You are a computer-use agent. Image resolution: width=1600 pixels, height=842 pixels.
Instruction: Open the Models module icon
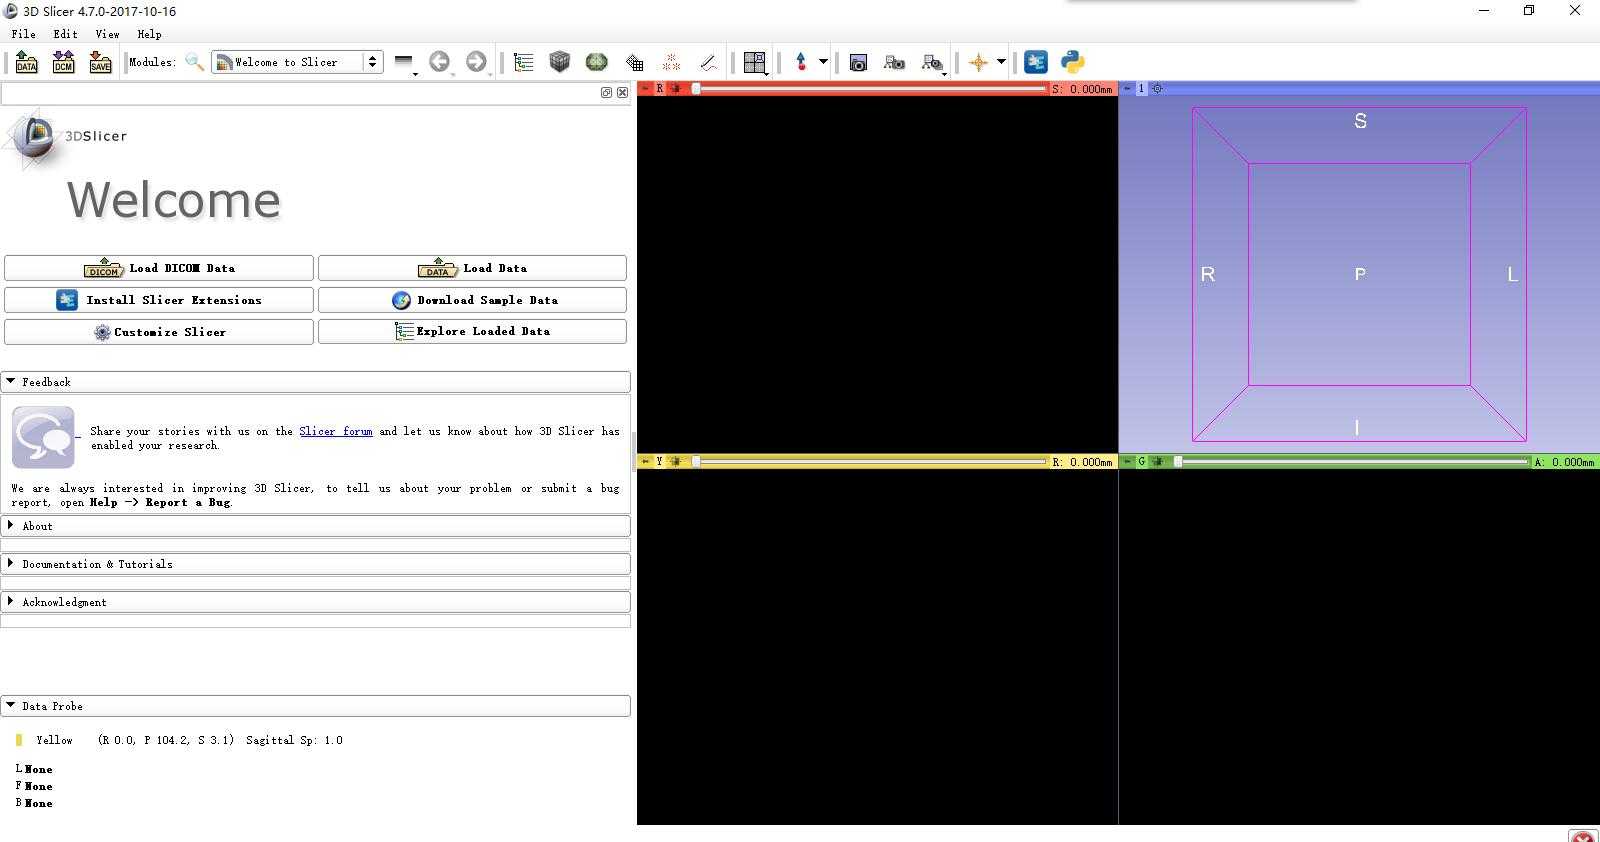click(597, 62)
